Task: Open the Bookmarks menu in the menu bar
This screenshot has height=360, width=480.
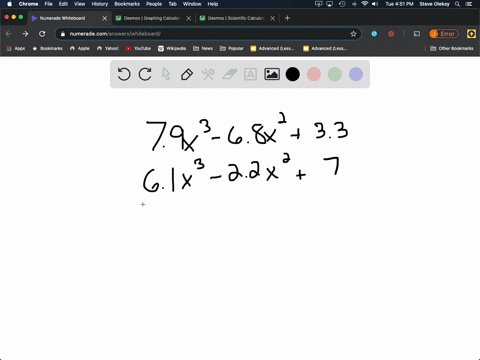Action: (x=127, y=4)
